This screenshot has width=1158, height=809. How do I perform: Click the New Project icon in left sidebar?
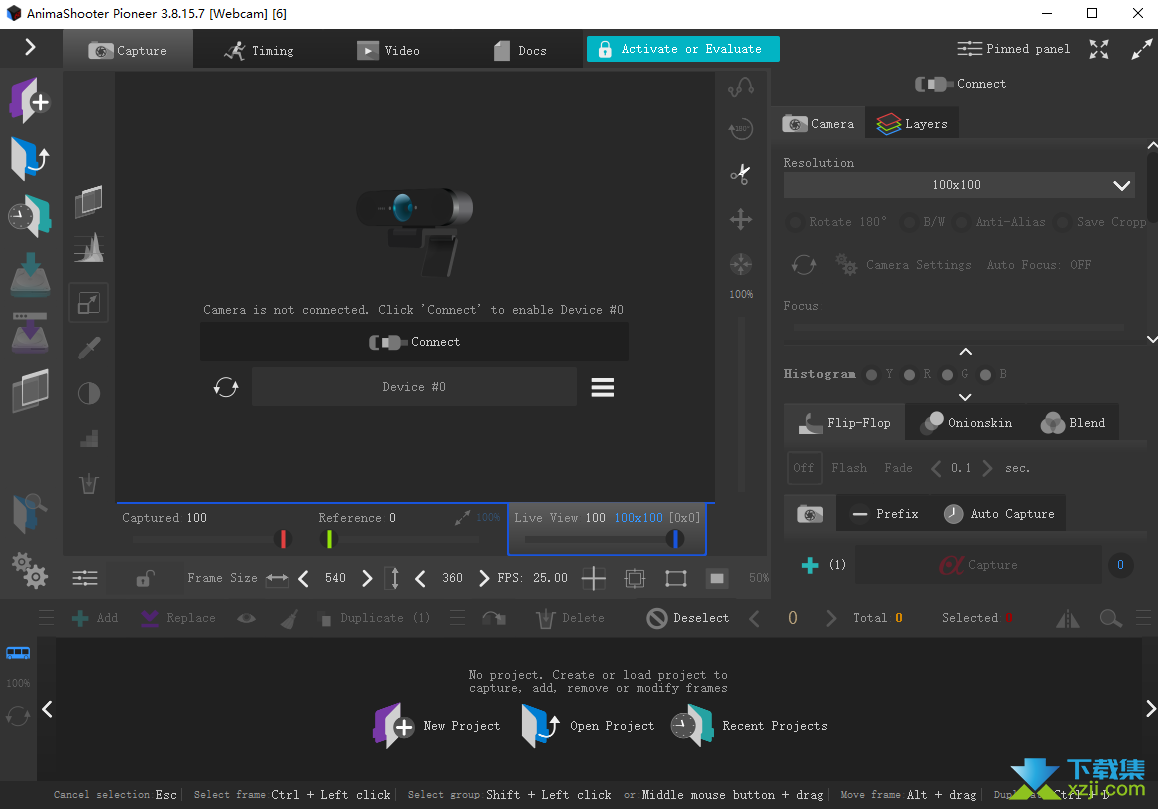point(30,100)
